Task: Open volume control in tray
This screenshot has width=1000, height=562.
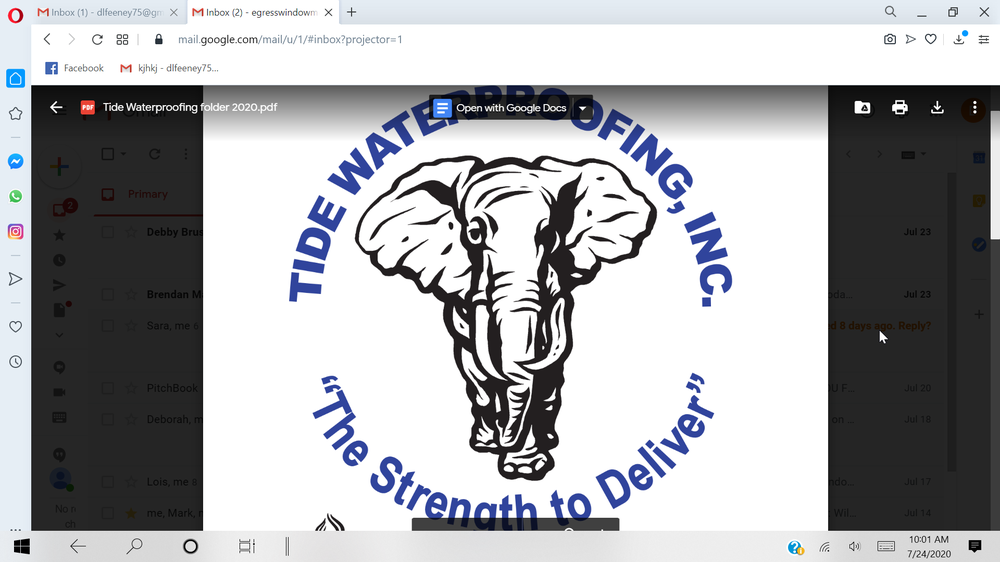Action: click(x=855, y=547)
